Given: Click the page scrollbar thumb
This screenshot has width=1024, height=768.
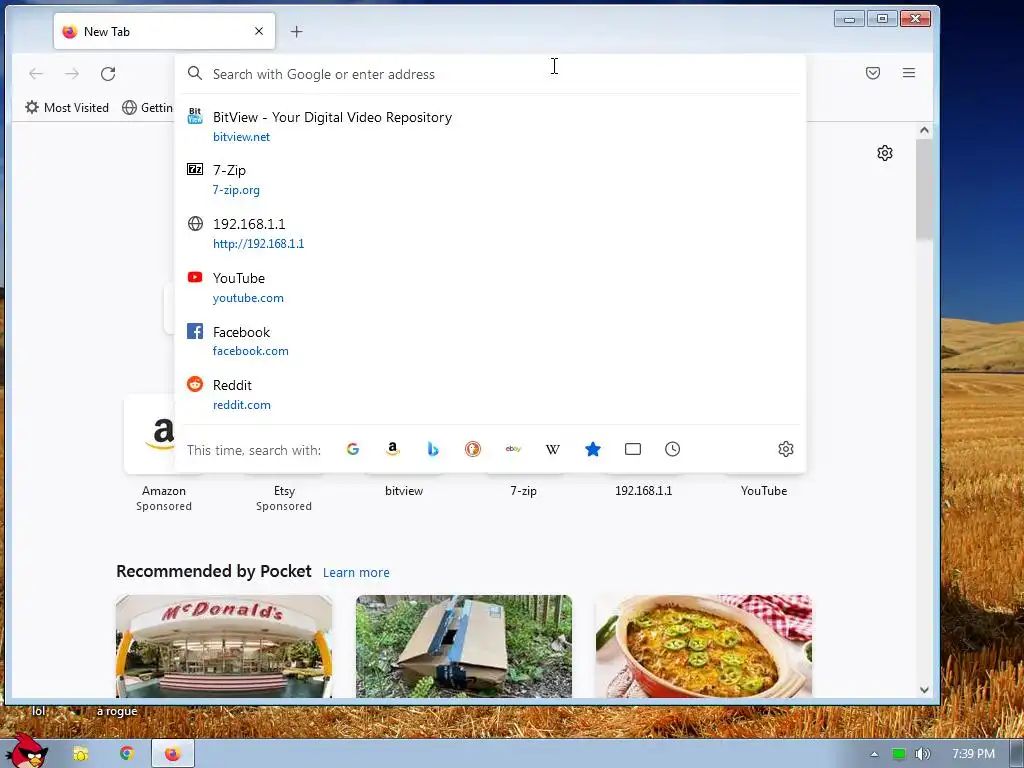Looking at the screenshot, I should [924, 189].
